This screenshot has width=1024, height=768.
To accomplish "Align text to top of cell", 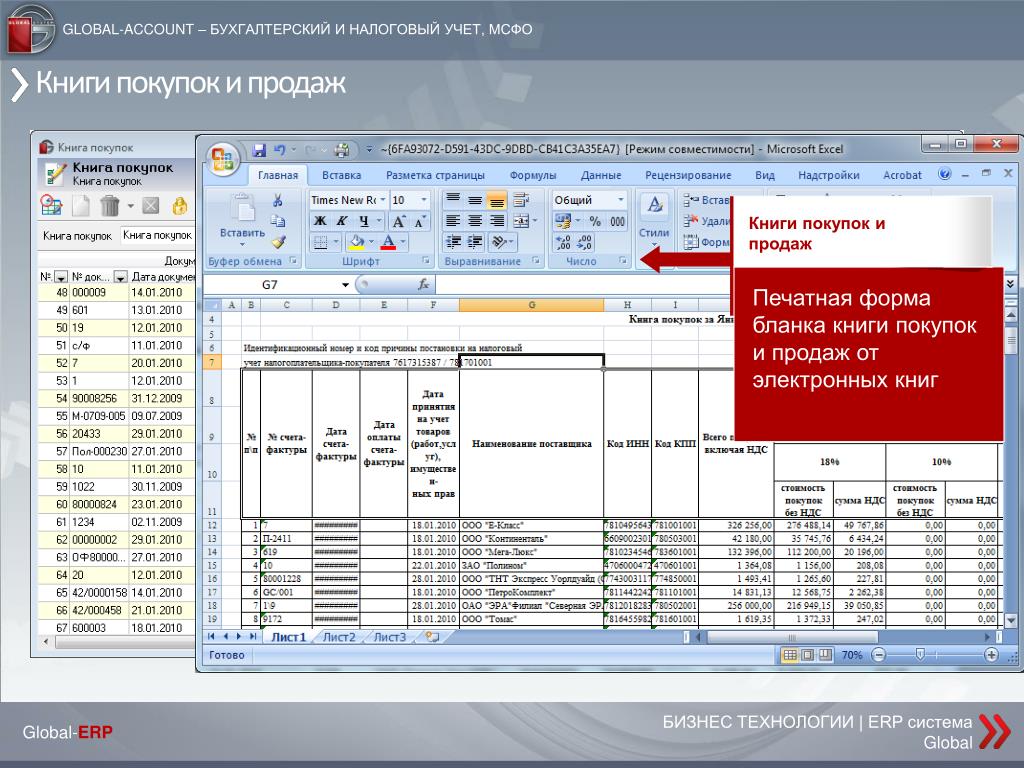I will tap(453, 200).
